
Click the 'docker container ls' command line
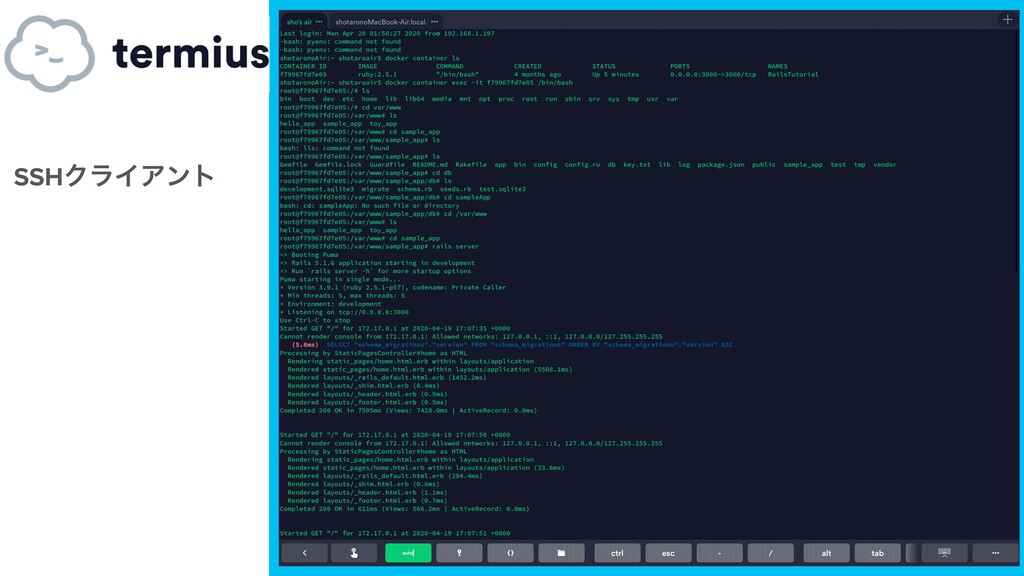(x=370, y=58)
